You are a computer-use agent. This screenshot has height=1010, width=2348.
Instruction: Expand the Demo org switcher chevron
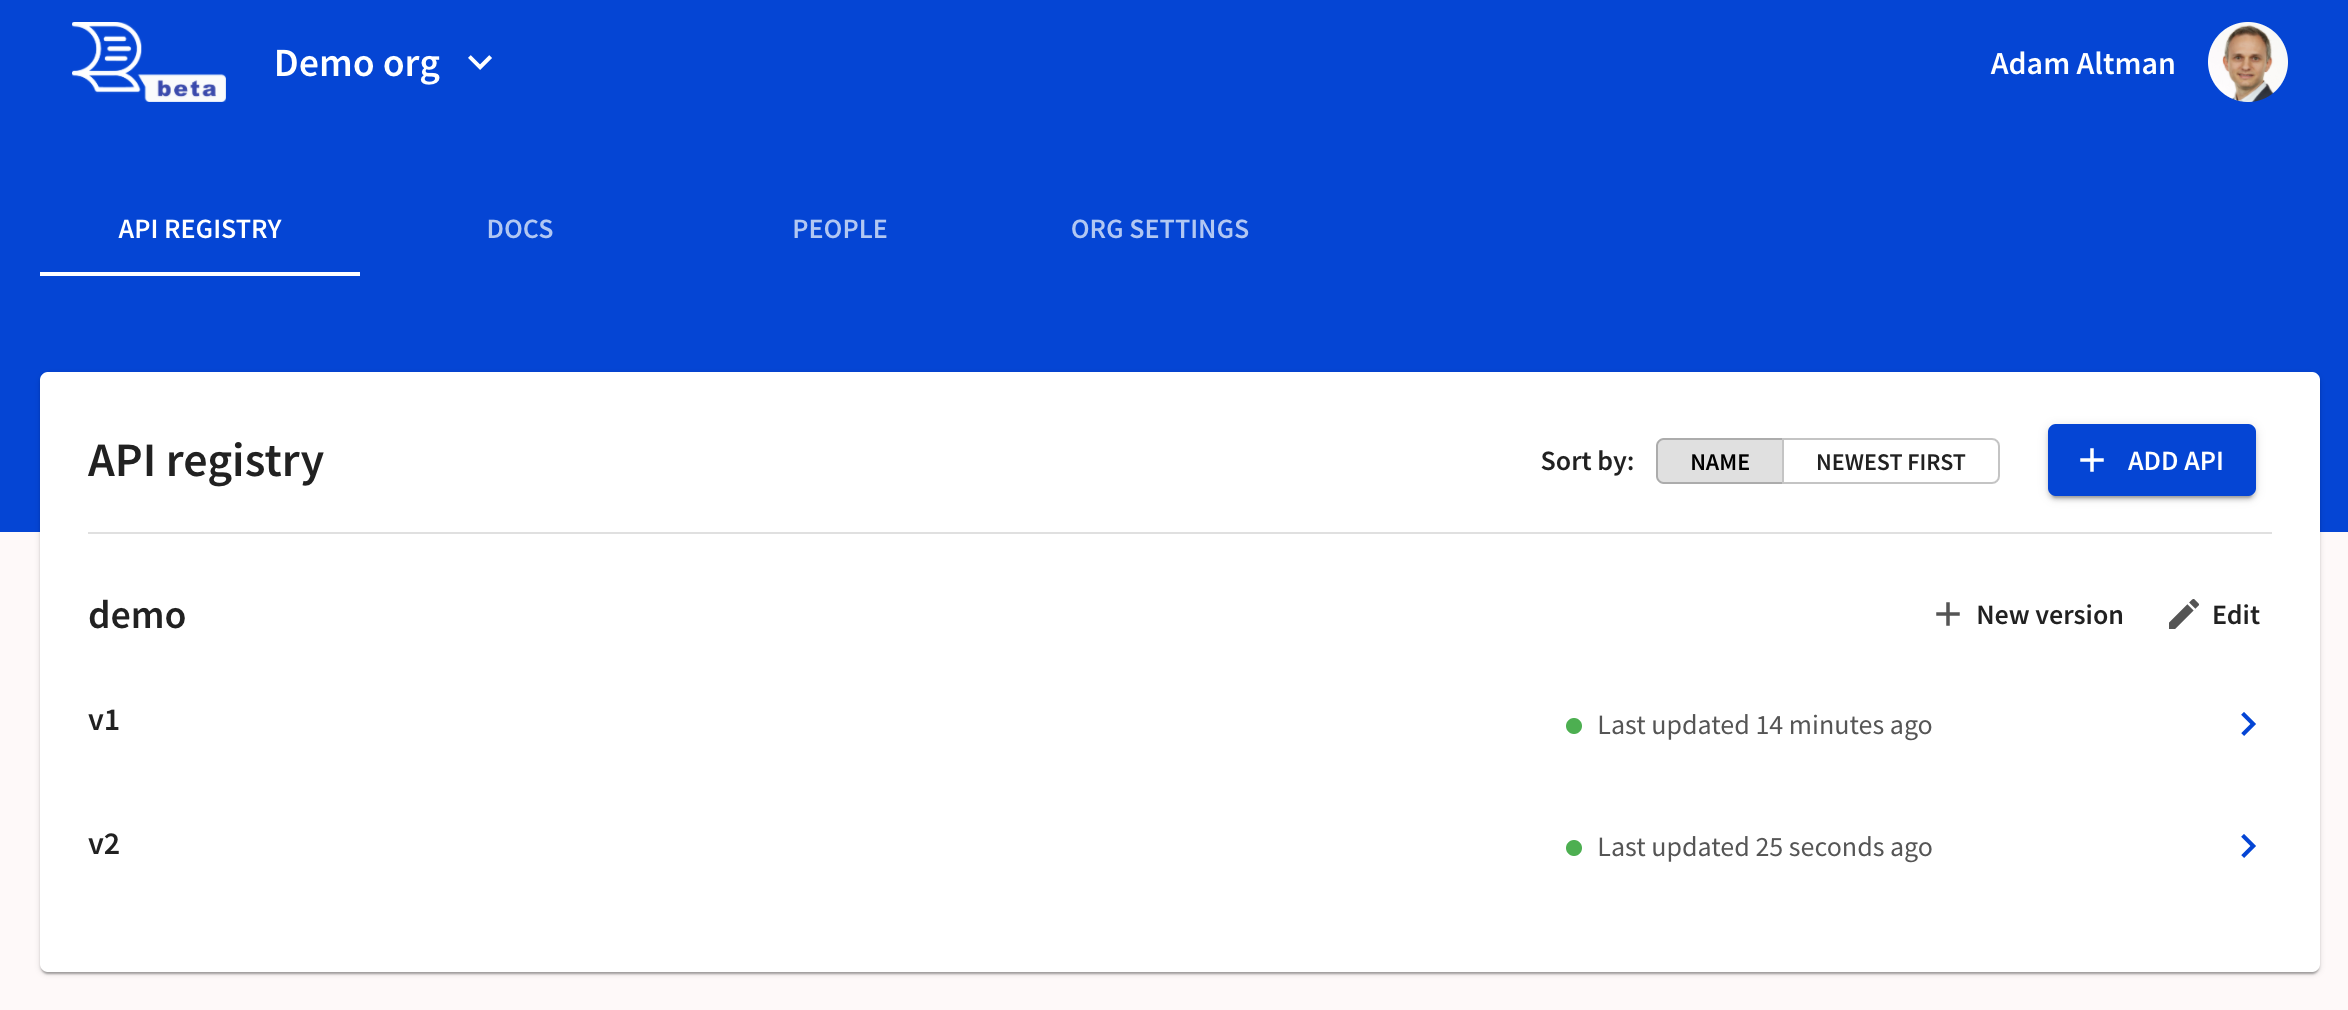tap(480, 63)
